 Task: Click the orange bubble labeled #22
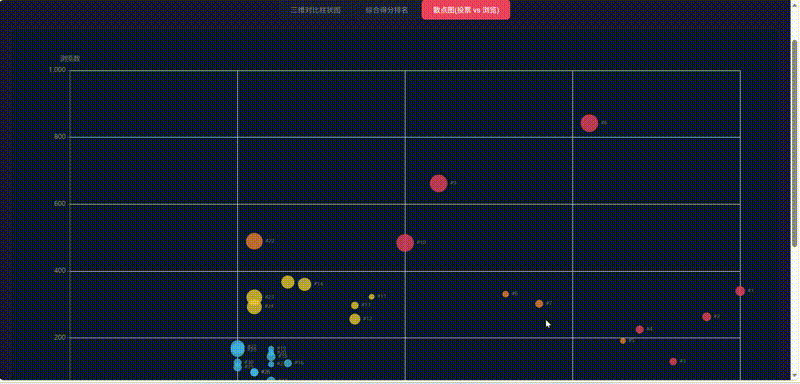[x=254, y=241]
